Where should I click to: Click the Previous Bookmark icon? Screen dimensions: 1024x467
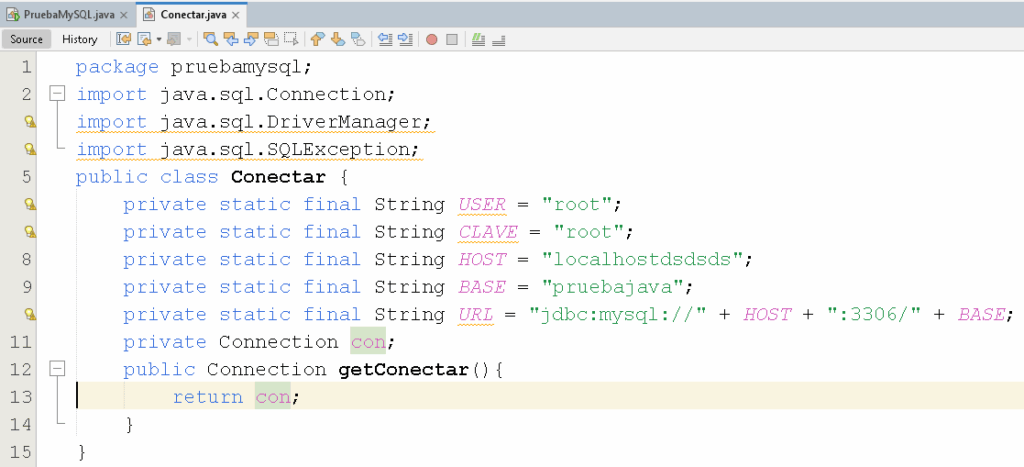318,39
